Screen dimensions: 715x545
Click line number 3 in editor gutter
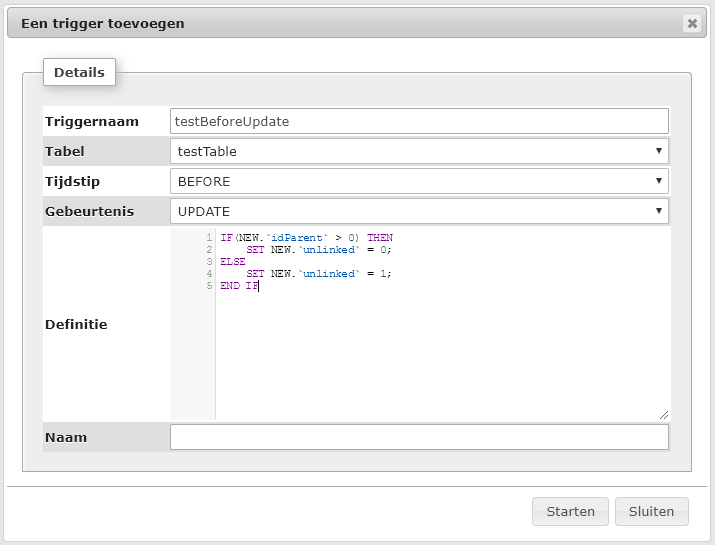coord(209,261)
